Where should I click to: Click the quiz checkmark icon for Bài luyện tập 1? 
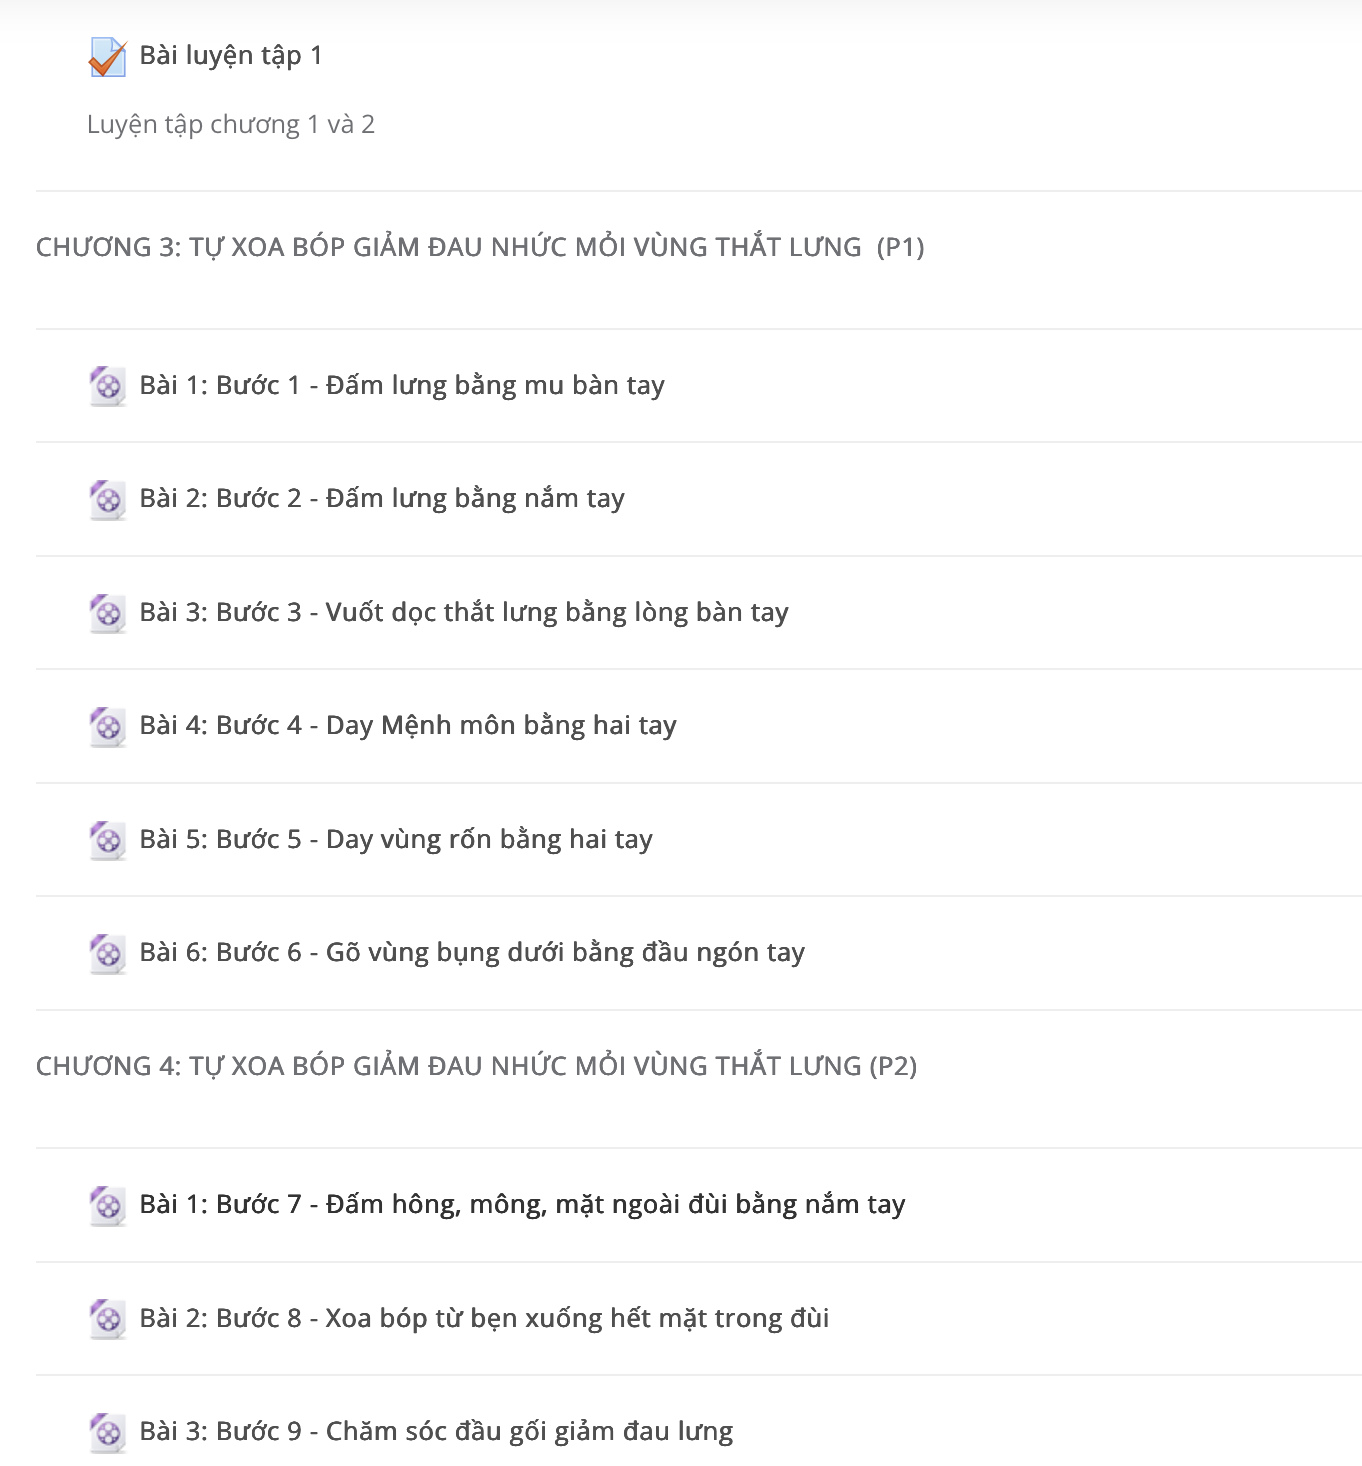(107, 57)
